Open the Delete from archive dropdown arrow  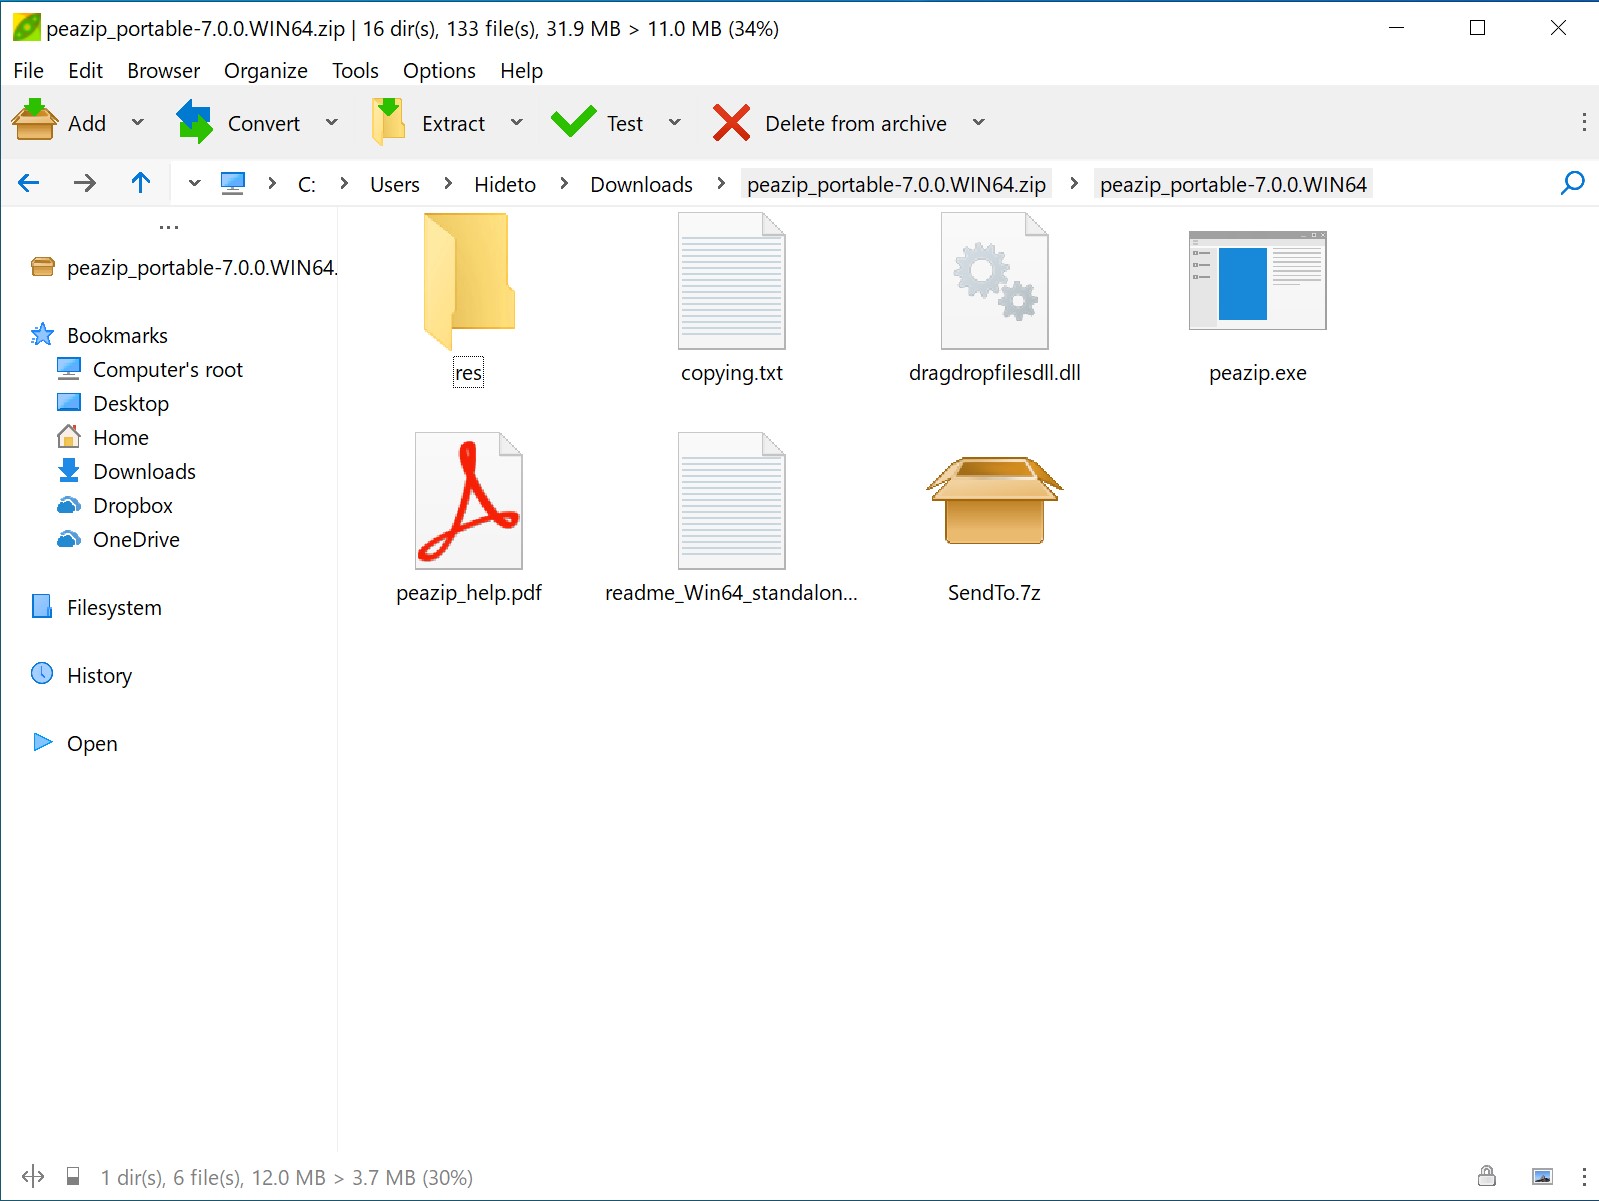(979, 122)
